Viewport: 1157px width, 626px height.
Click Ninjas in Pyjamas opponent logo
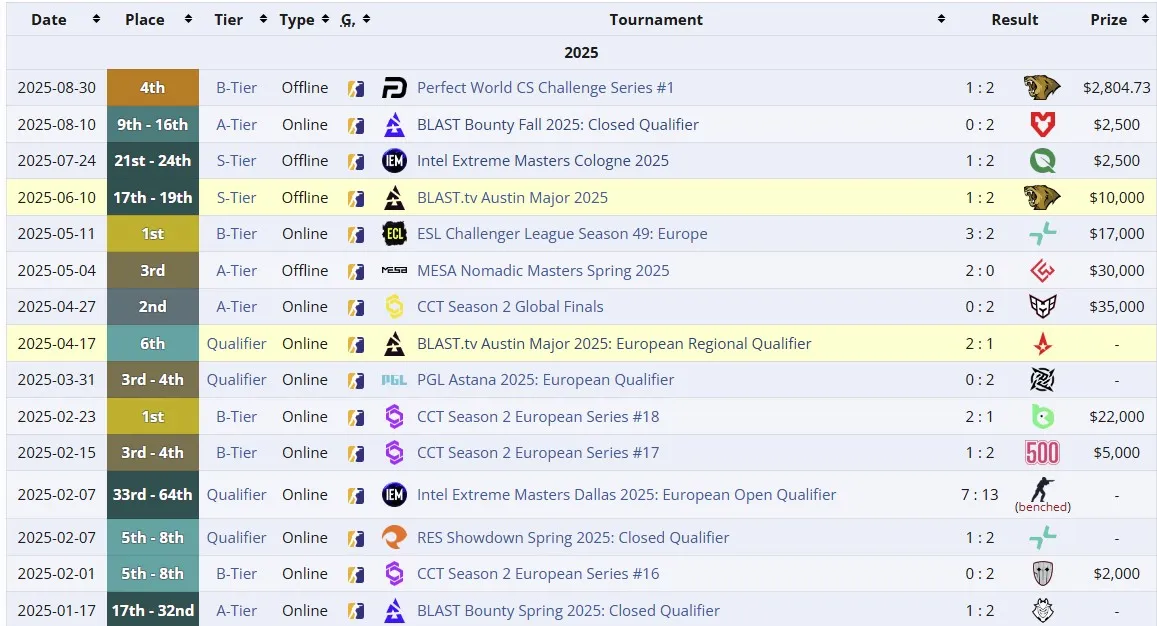click(x=1042, y=379)
